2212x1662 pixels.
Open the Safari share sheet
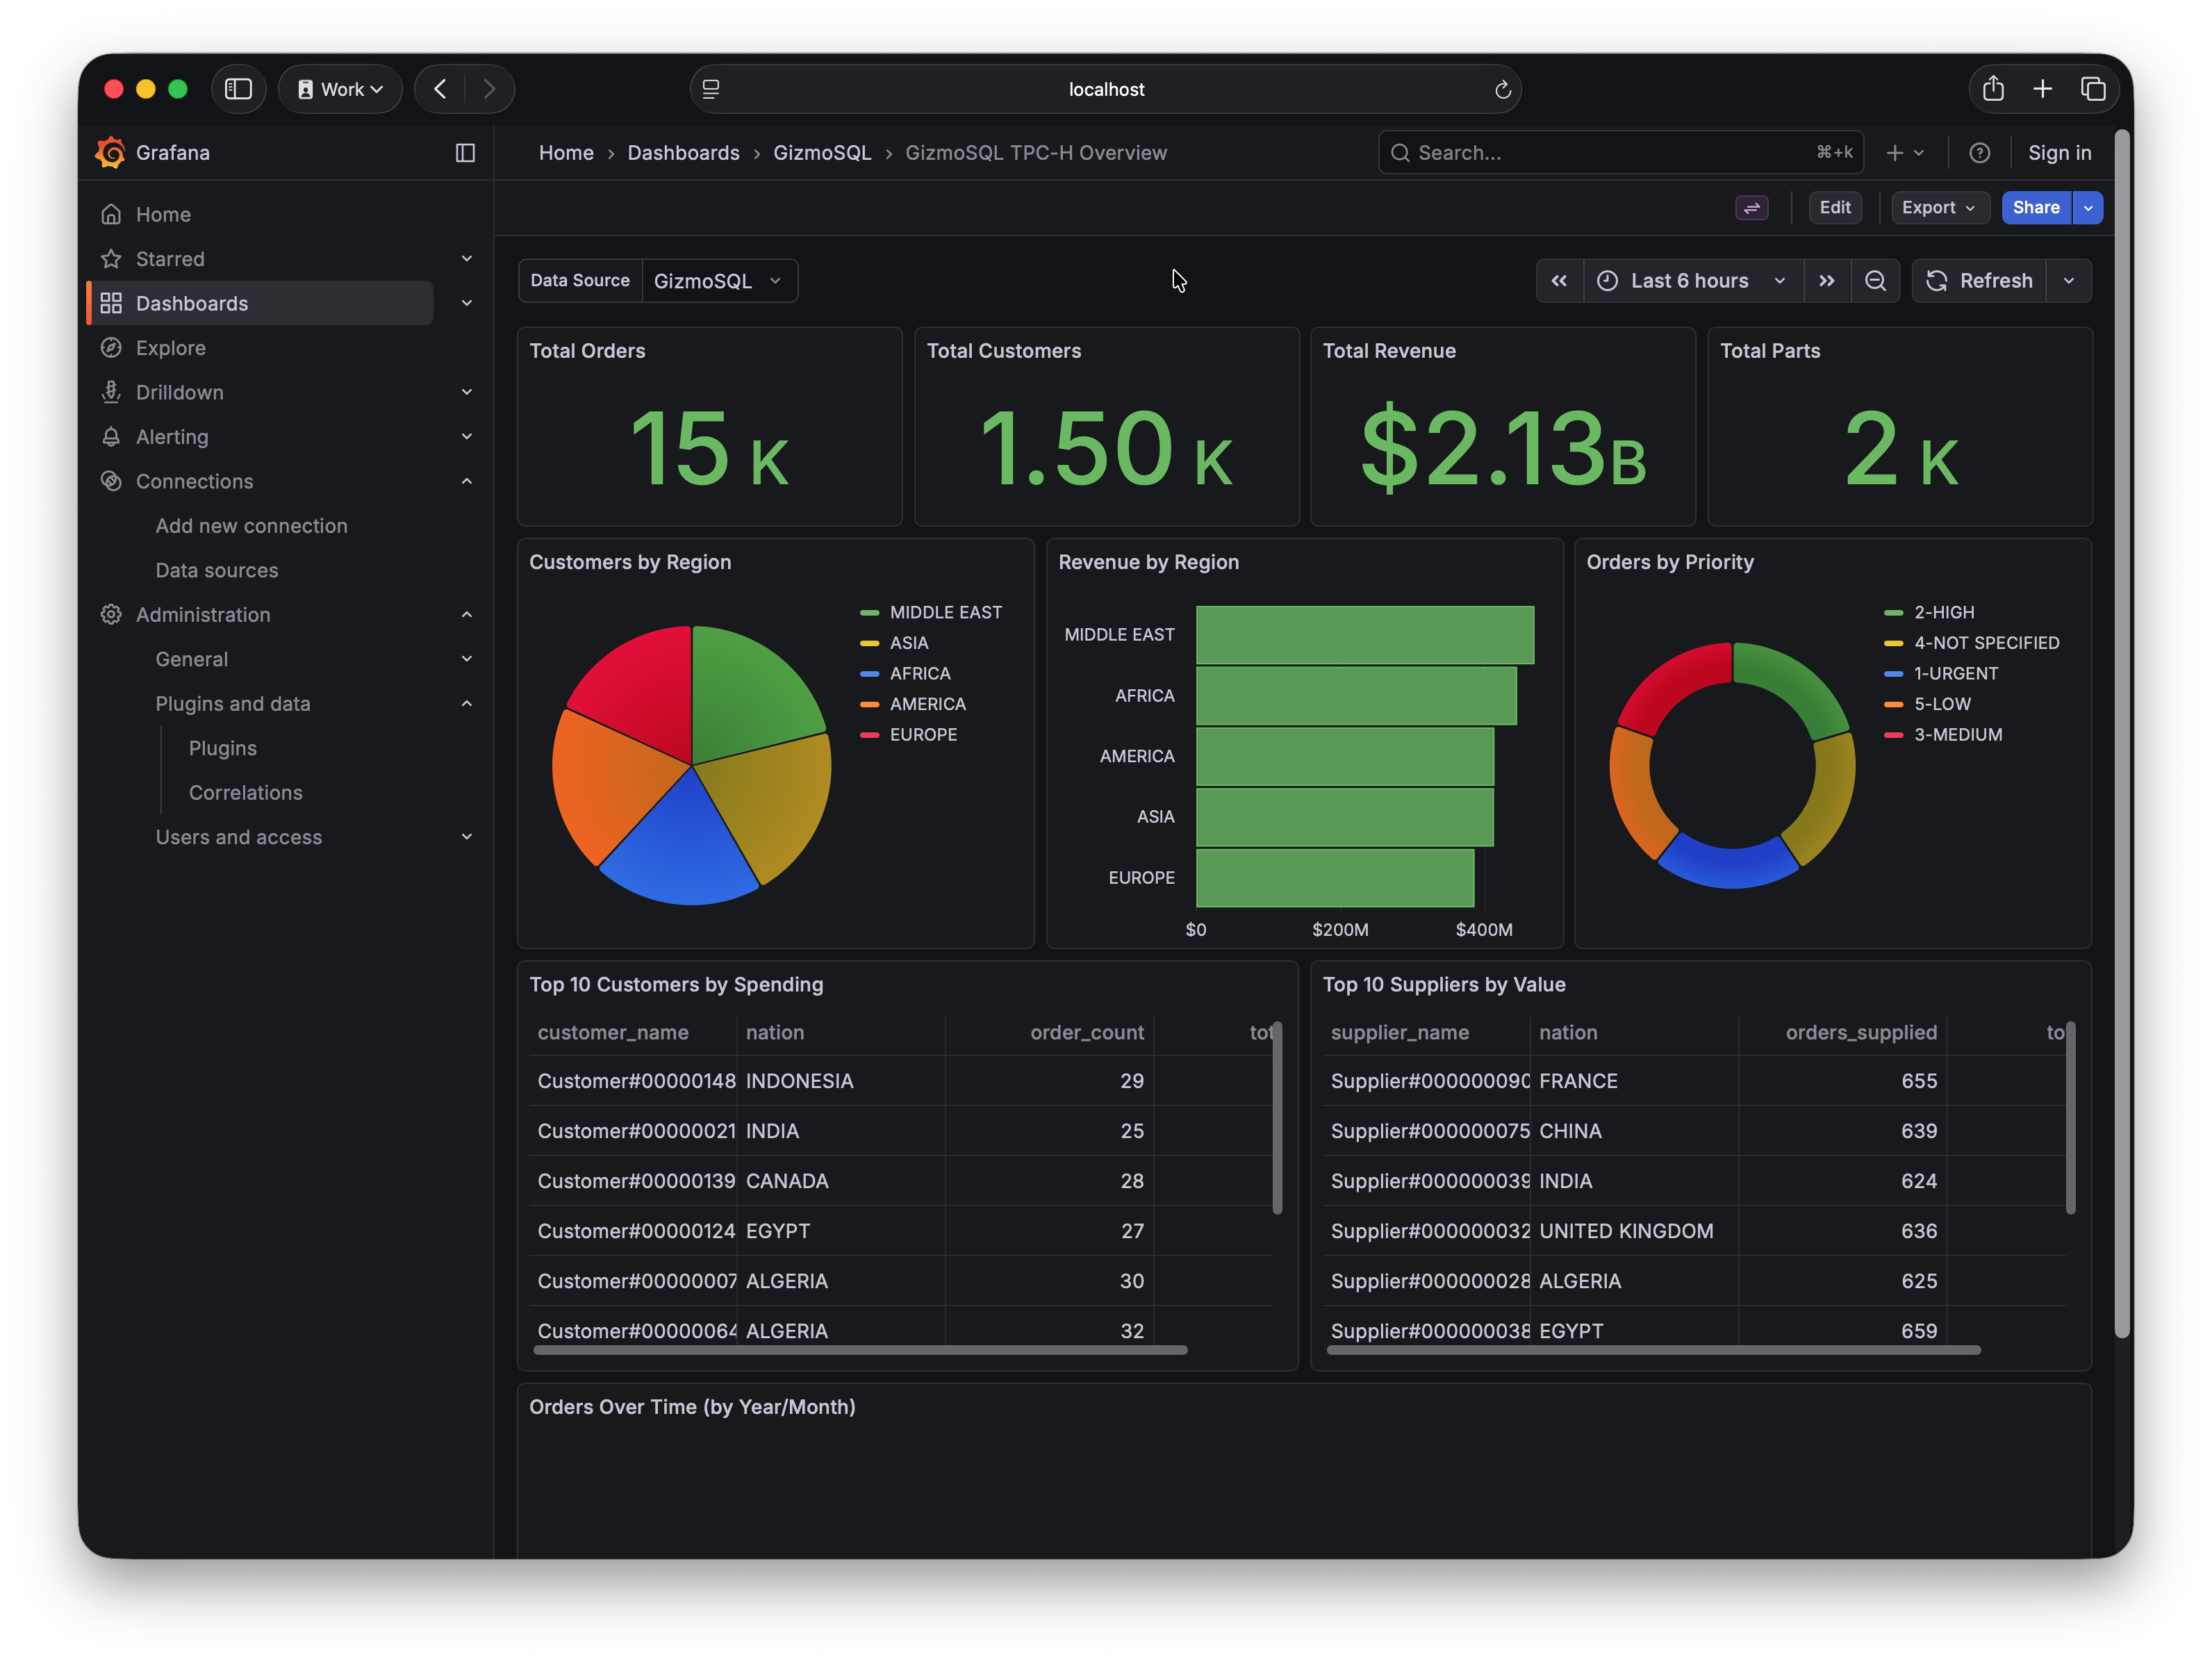point(1993,89)
